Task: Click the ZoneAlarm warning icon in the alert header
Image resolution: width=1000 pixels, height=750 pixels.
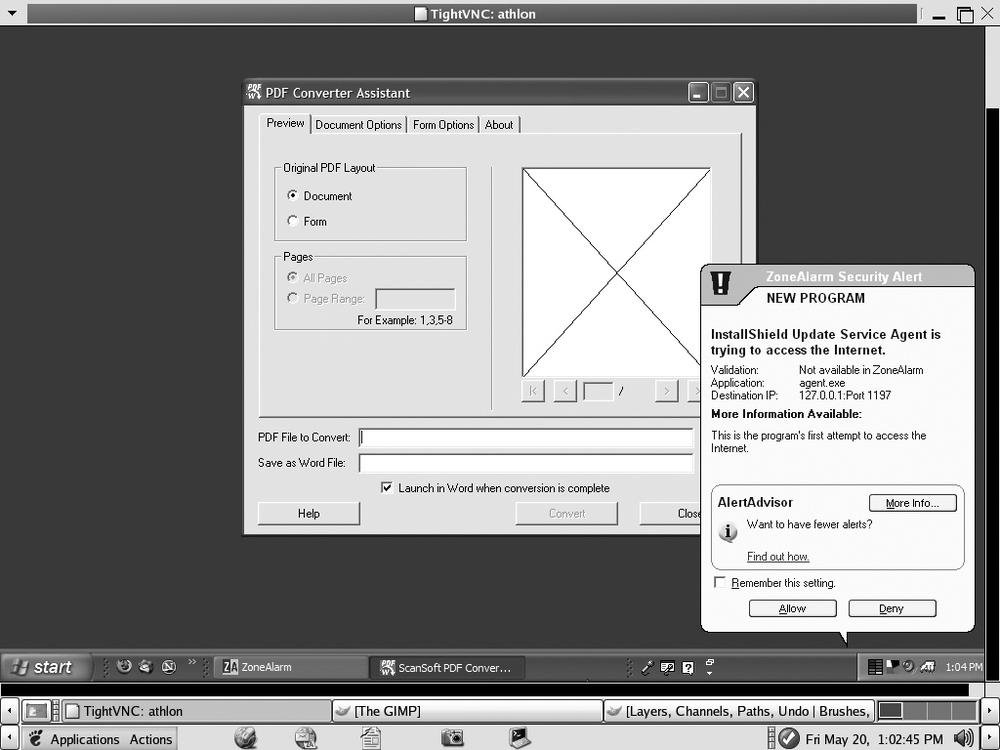Action: [721, 283]
